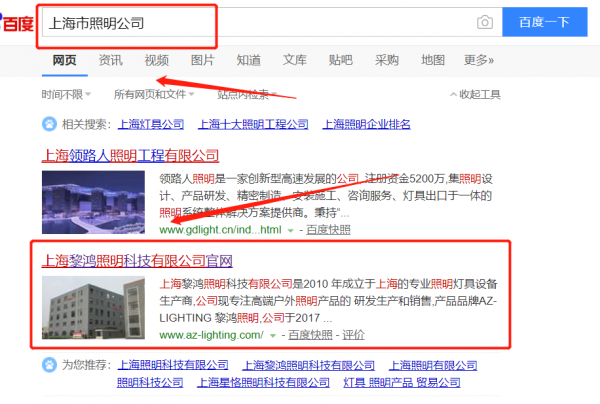Click small arrow after az-lighting.com URL
The width and height of the screenshot is (600, 404).
tap(275, 334)
